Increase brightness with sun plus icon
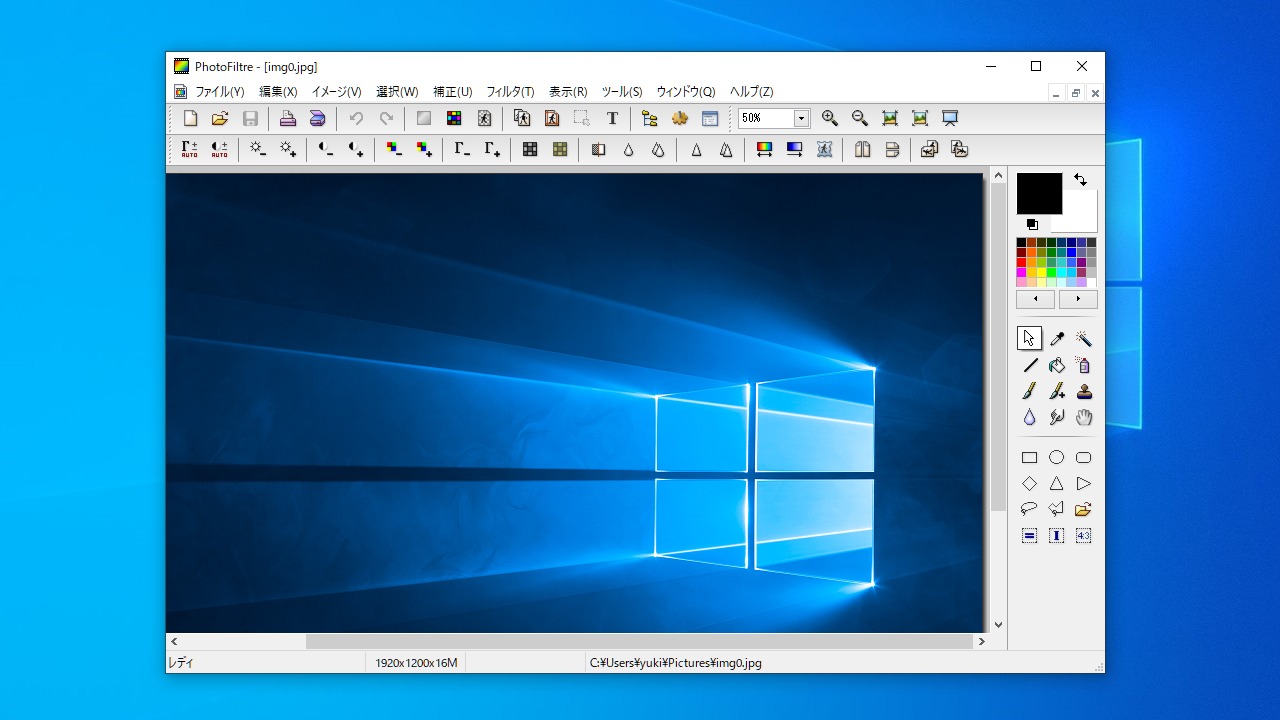This screenshot has width=1280, height=720. [288, 149]
